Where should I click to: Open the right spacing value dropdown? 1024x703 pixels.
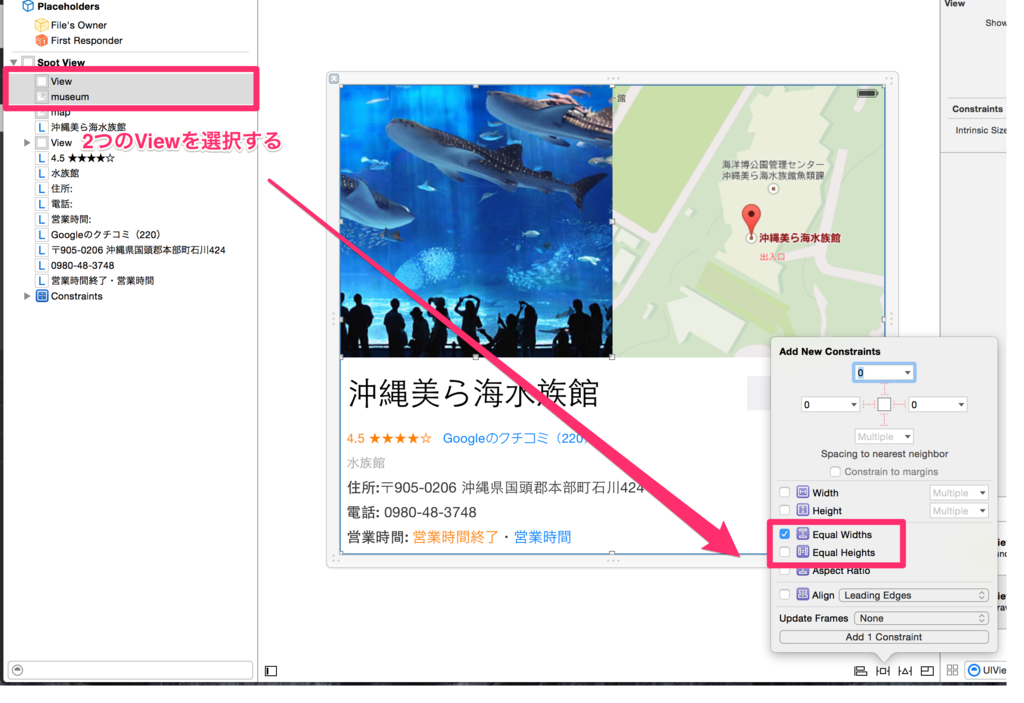pyautogui.click(x=961, y=404)
